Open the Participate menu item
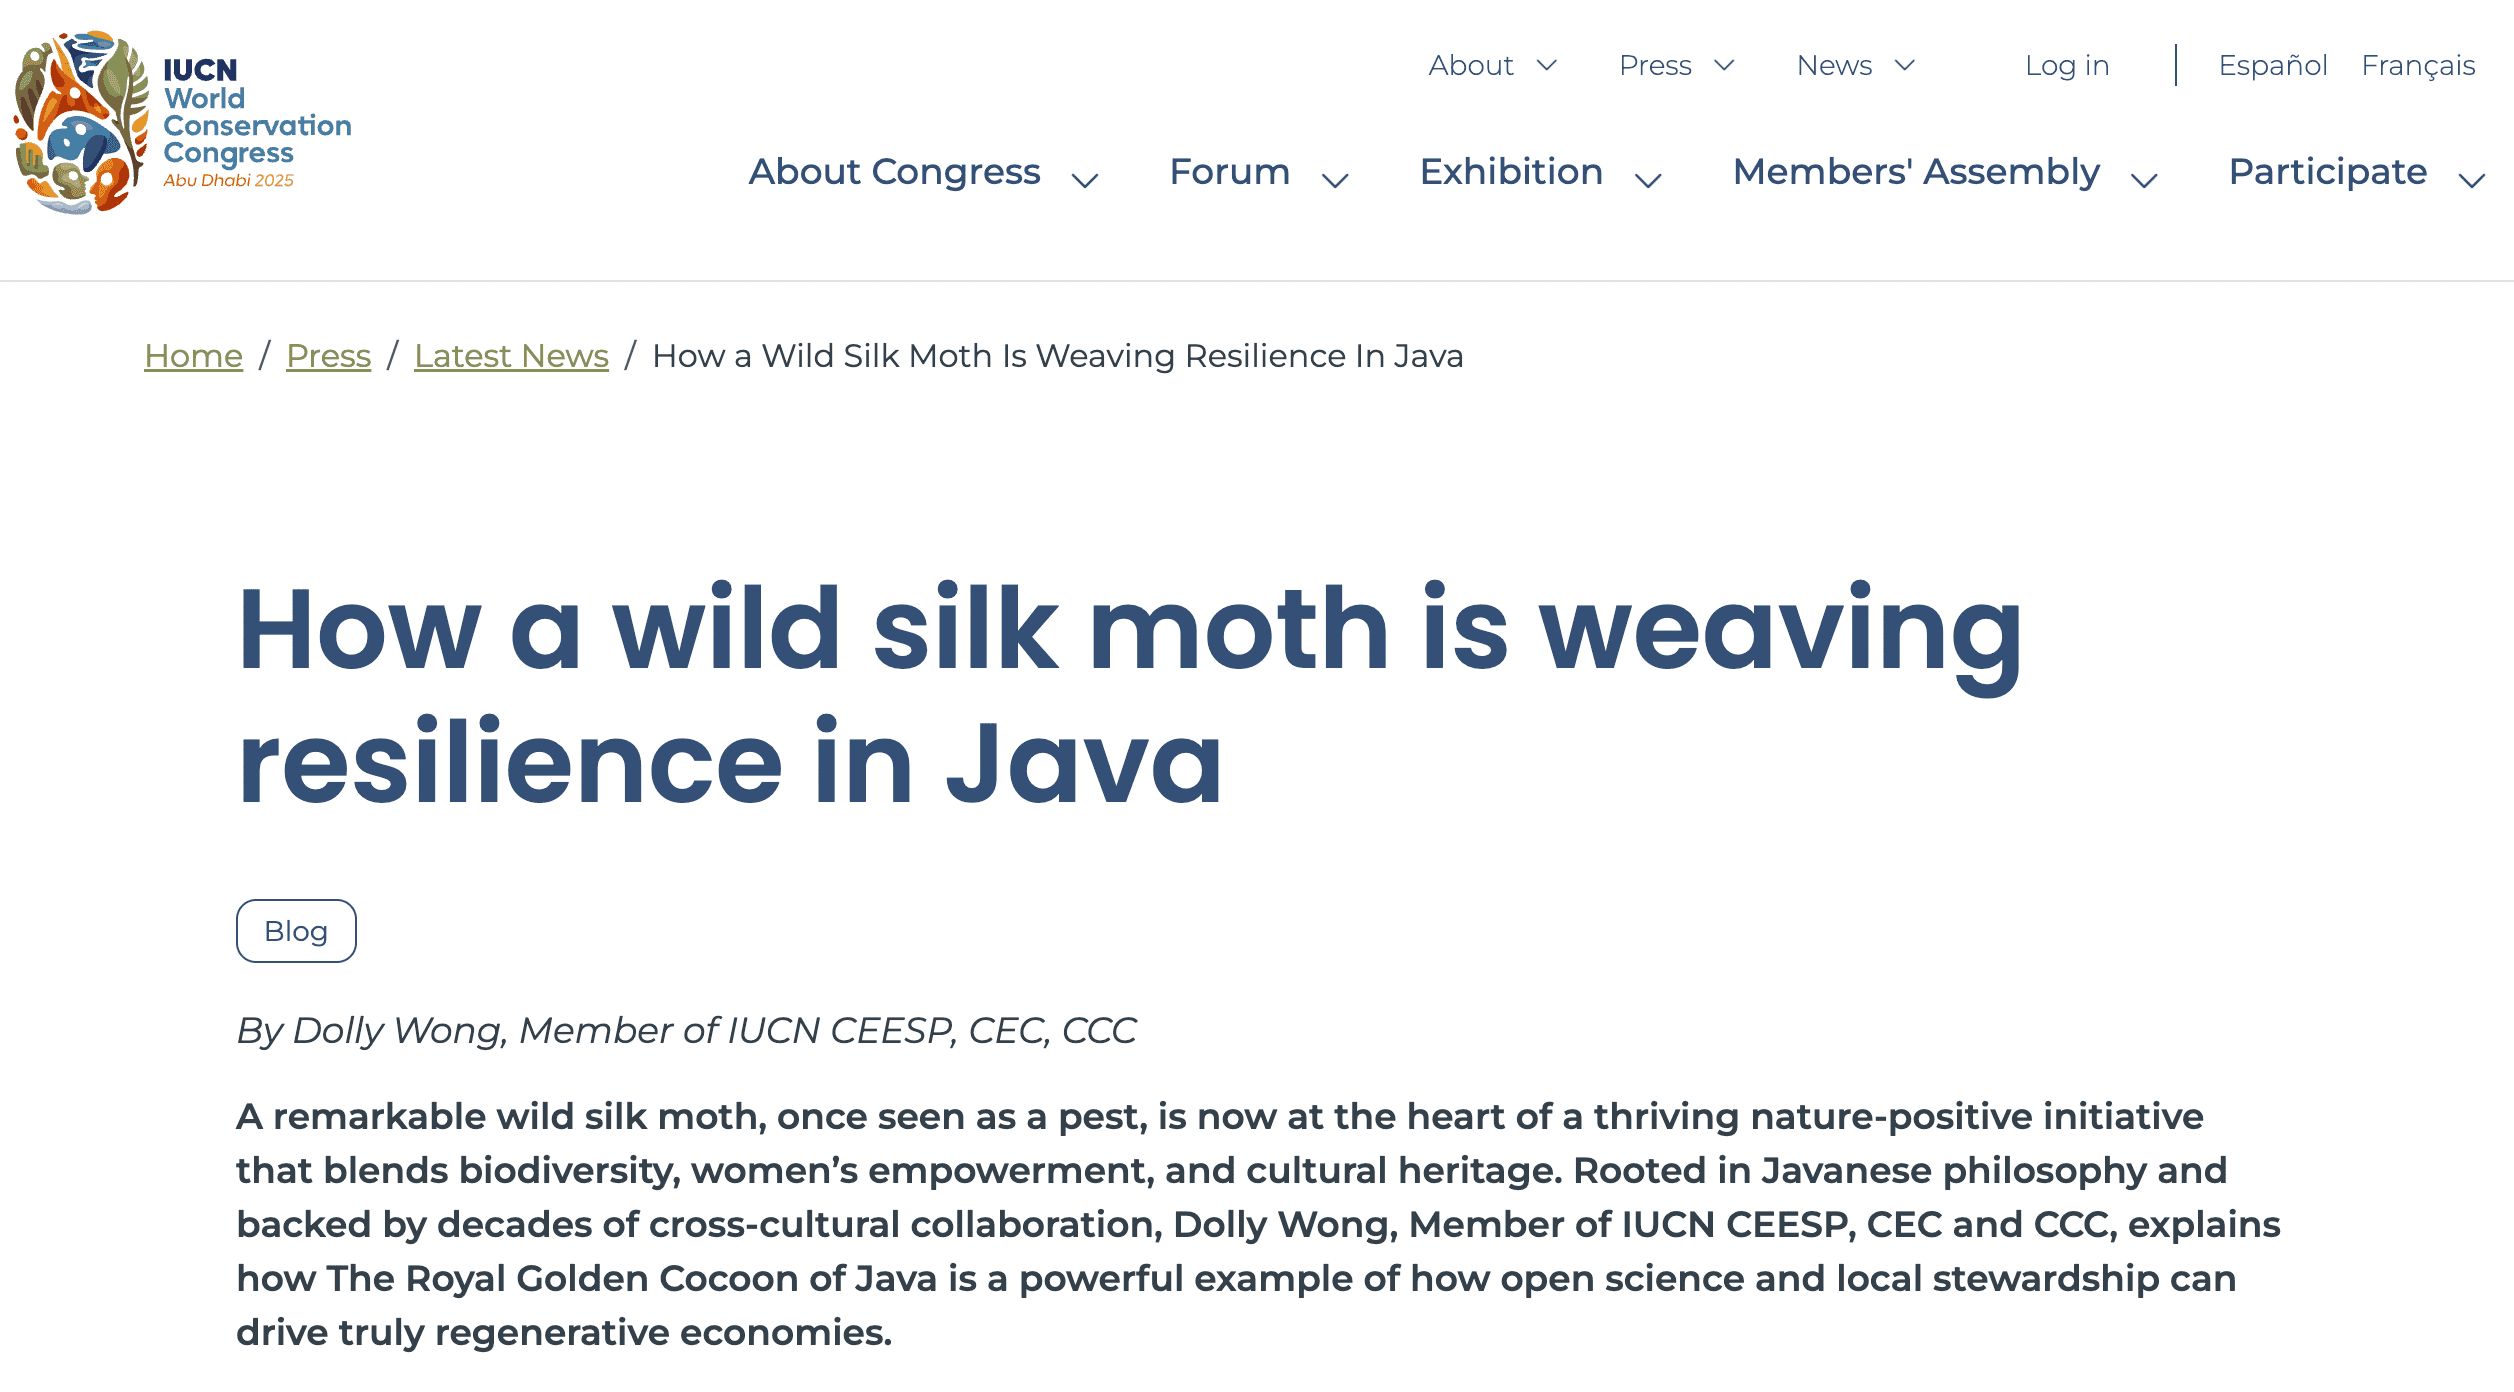Viewport: 2514px width, 1392px height. tap(2328, 172)
